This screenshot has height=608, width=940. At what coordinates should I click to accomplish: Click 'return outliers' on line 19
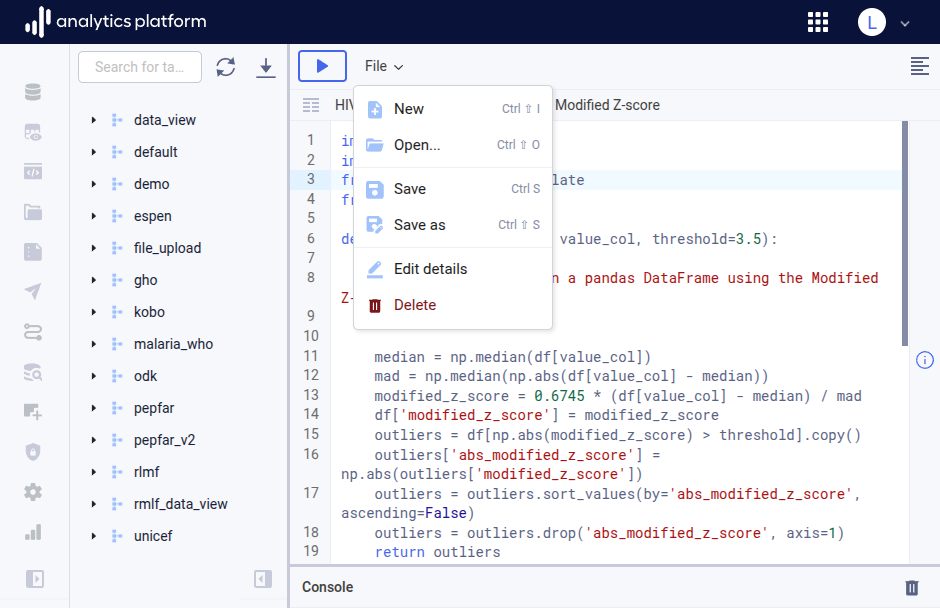437,552
